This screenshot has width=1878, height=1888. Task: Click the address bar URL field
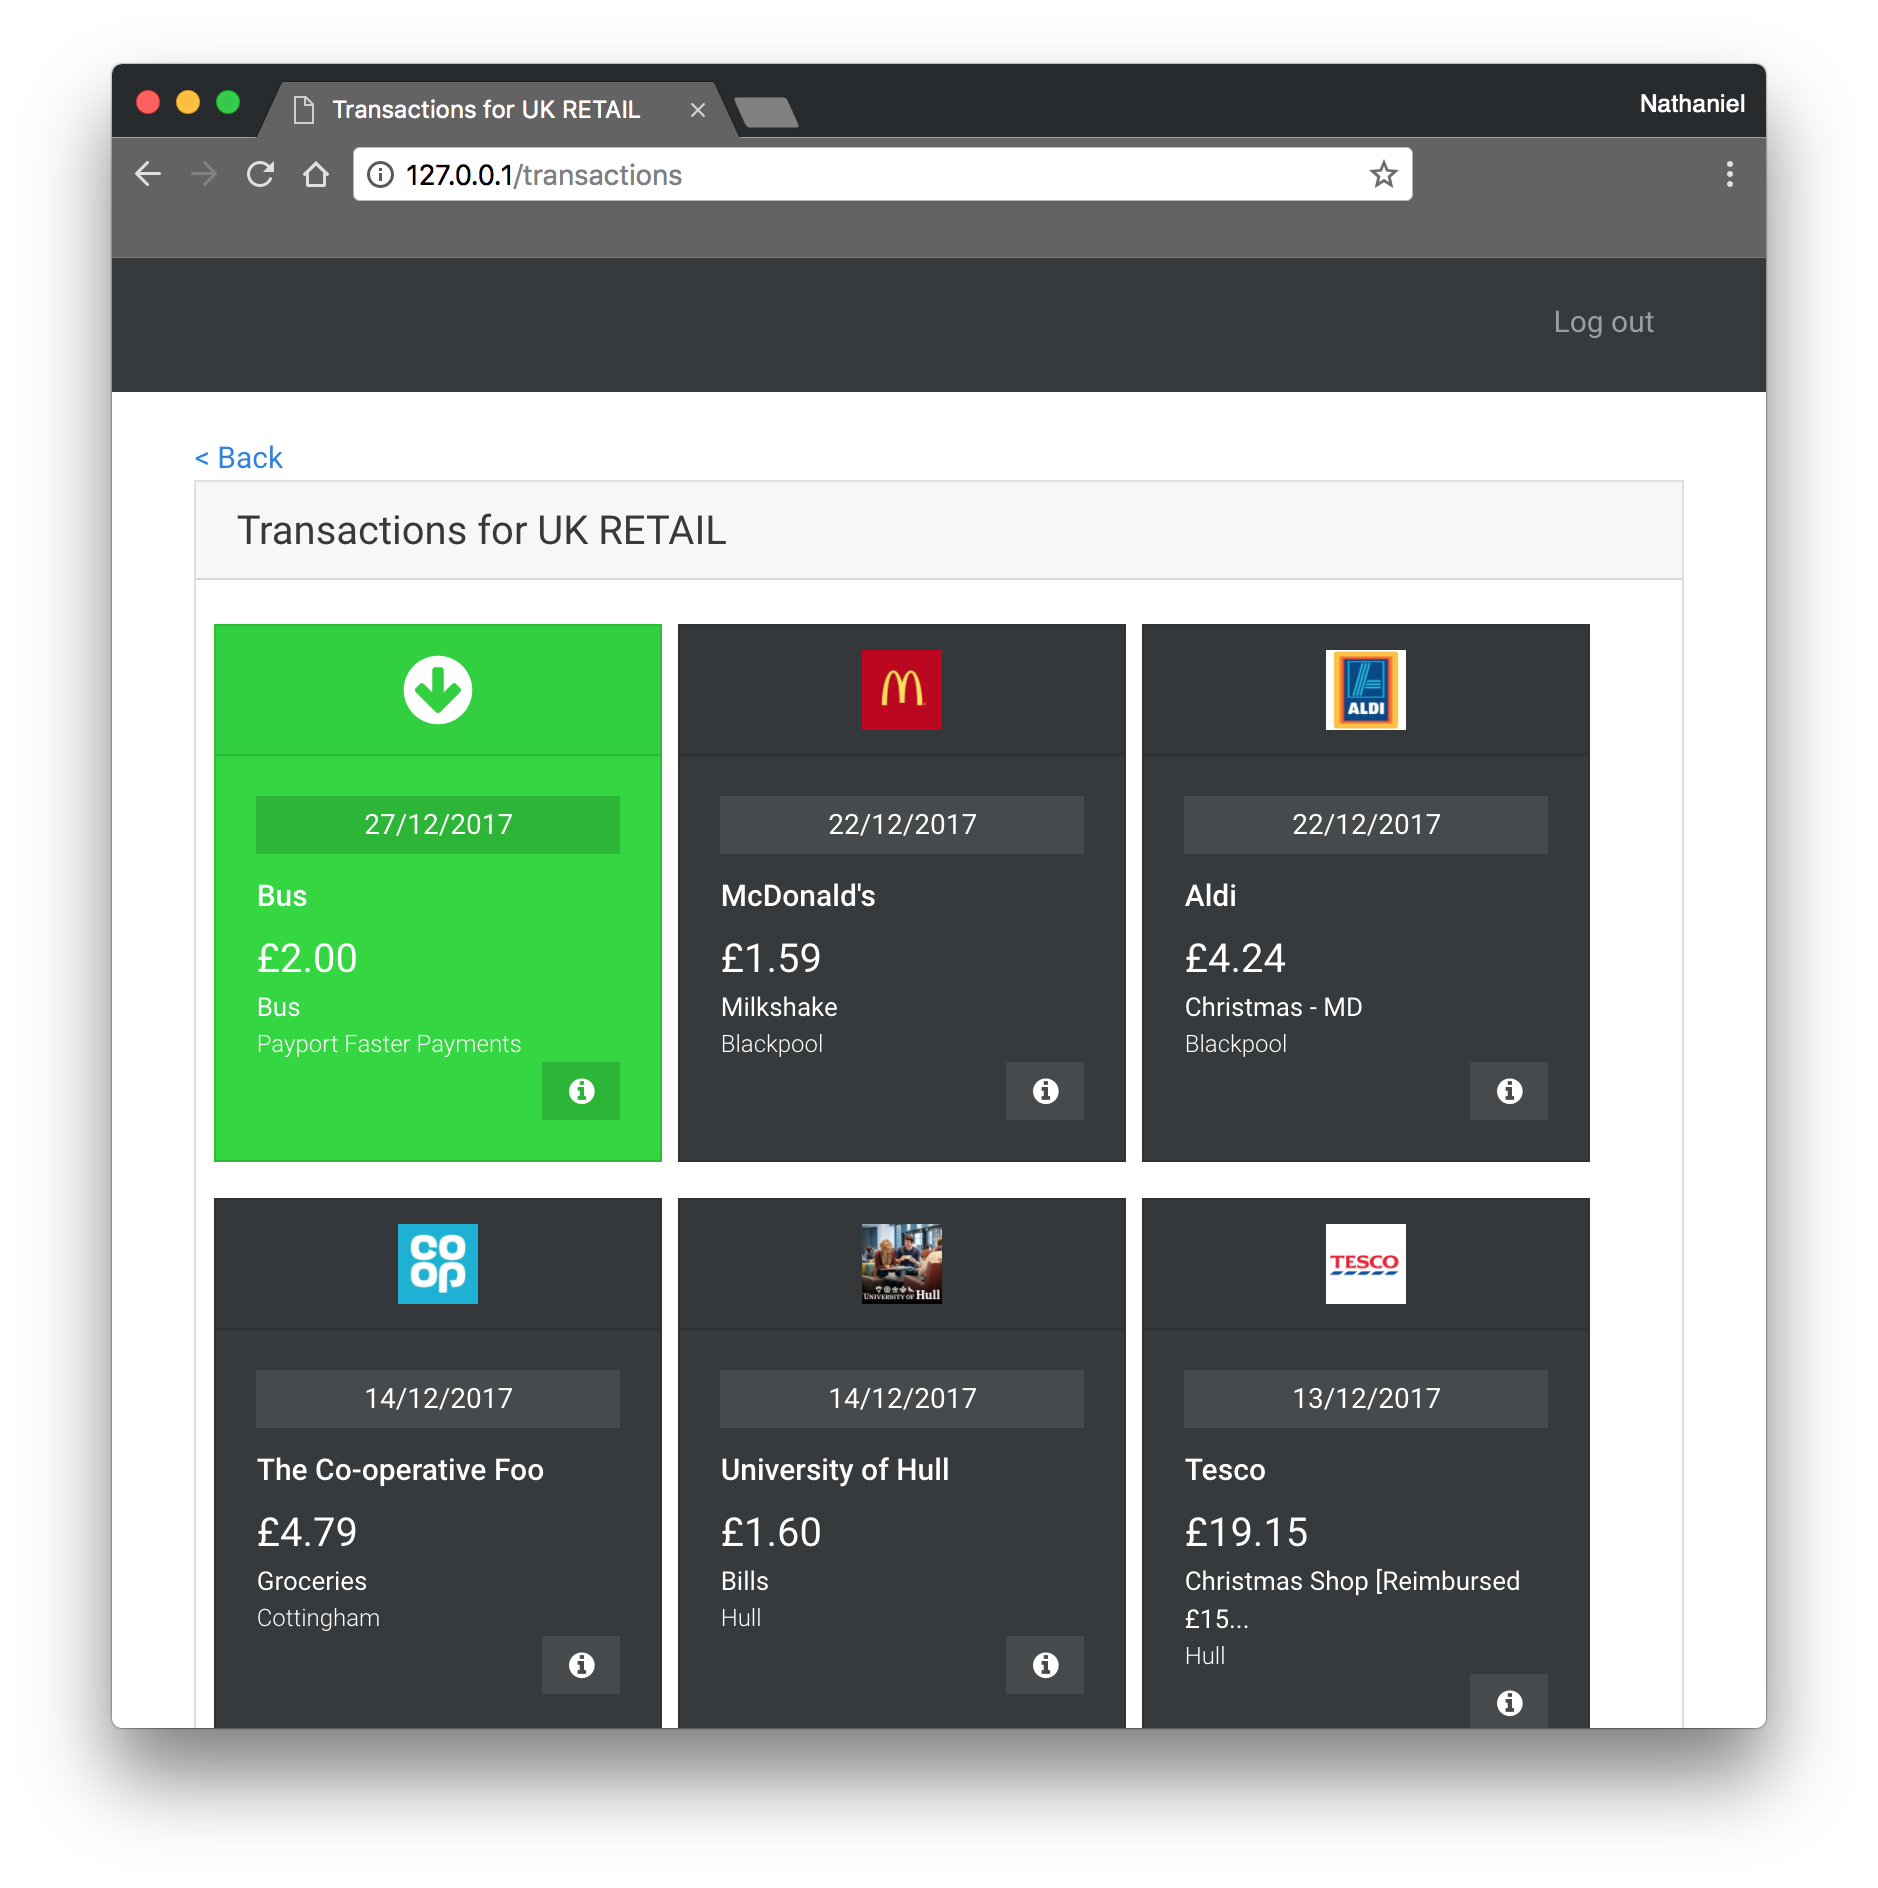(860, 175)
